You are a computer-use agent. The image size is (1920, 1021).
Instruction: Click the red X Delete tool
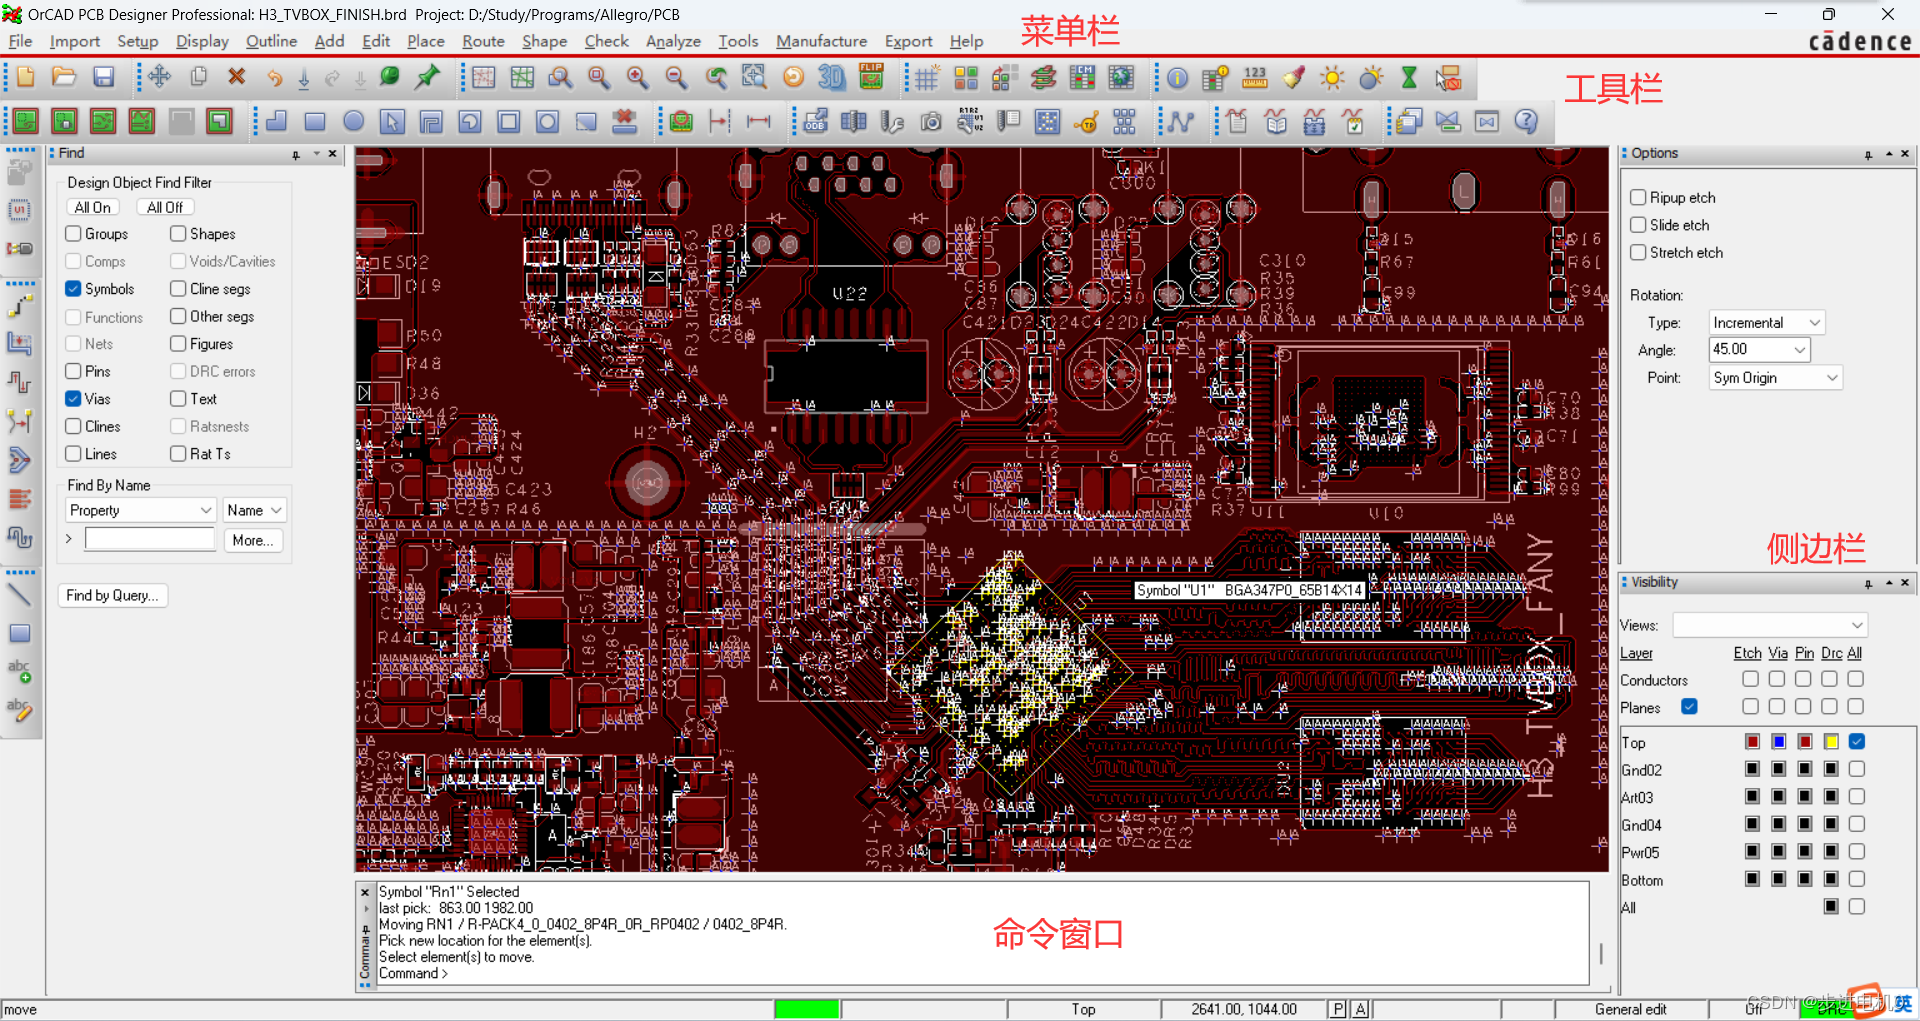click(x=237, y=77)
